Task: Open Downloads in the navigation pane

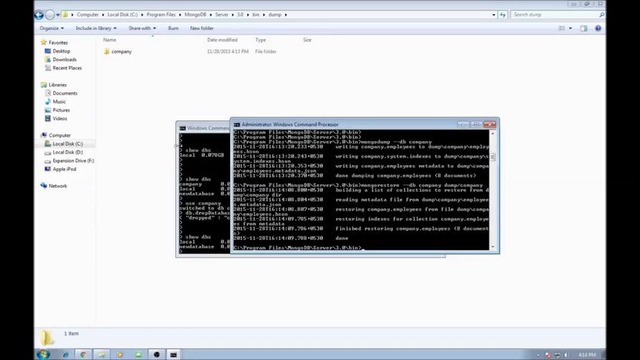Action: [64, 60]
